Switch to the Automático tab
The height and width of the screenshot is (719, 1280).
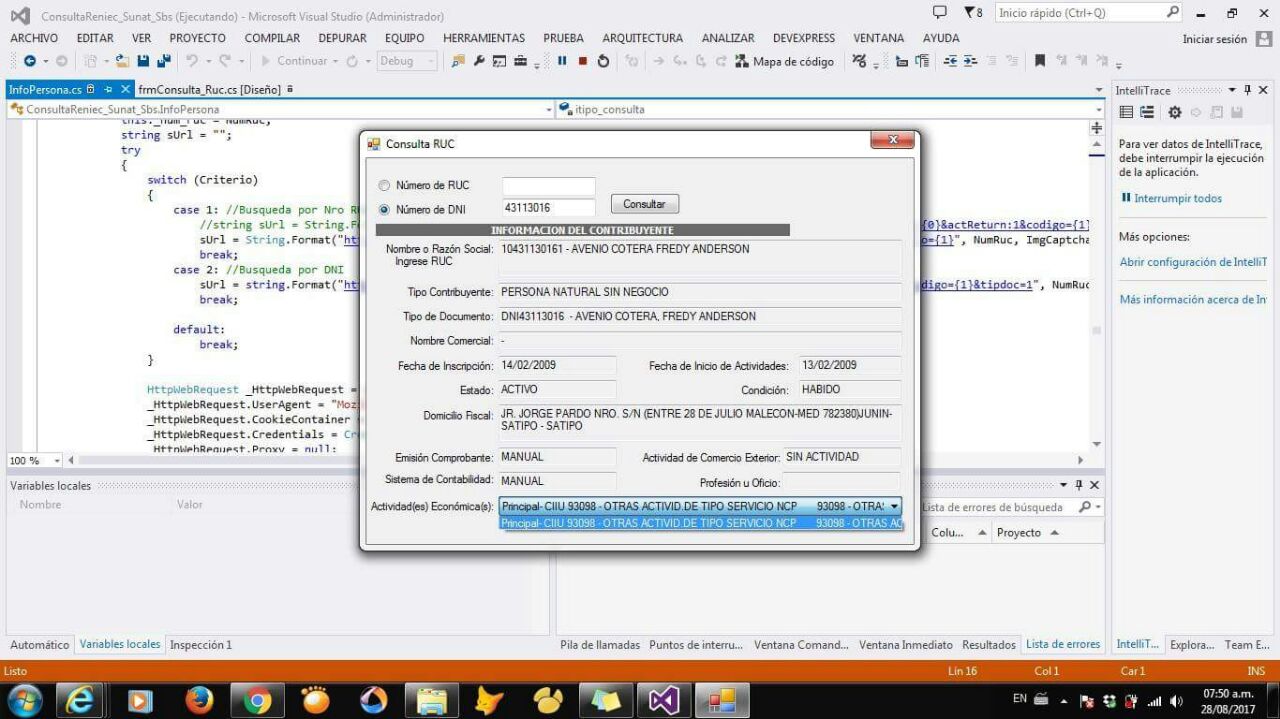[x=40, y=645]
